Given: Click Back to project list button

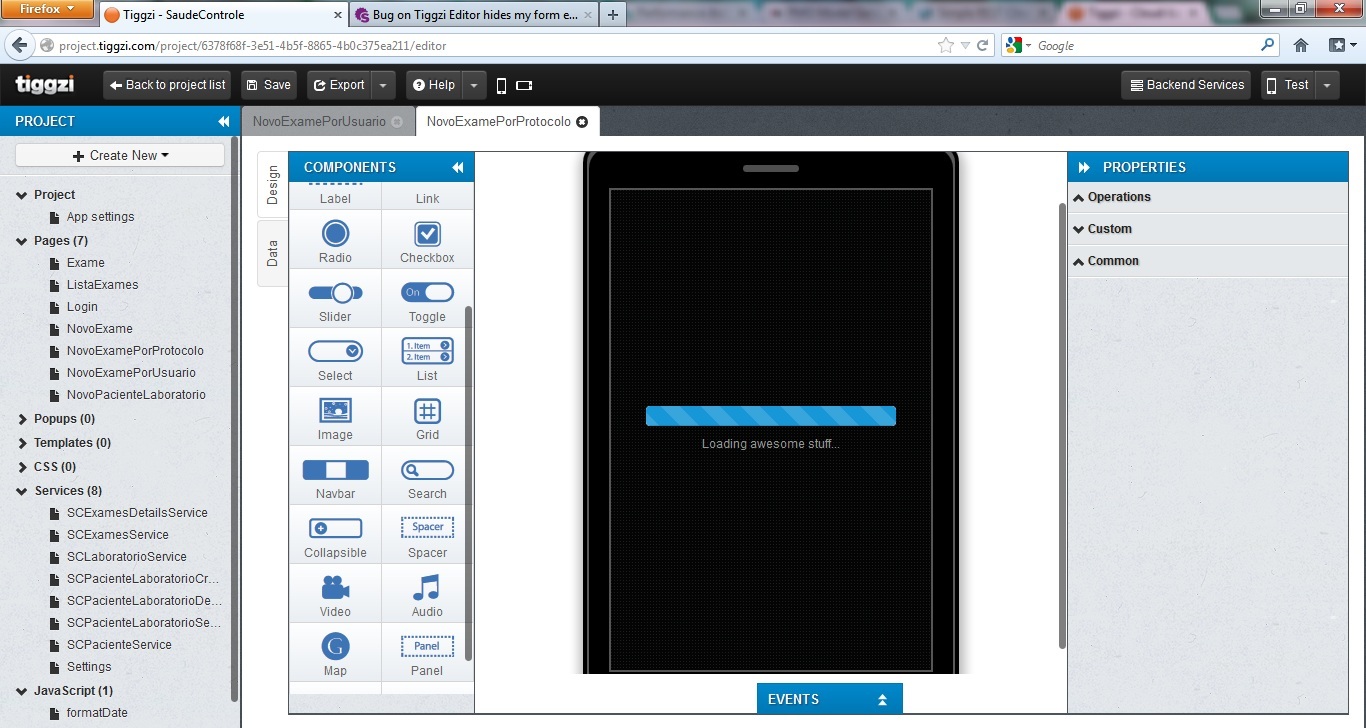Looking at the screenshot, I should (x=167, y=86).
